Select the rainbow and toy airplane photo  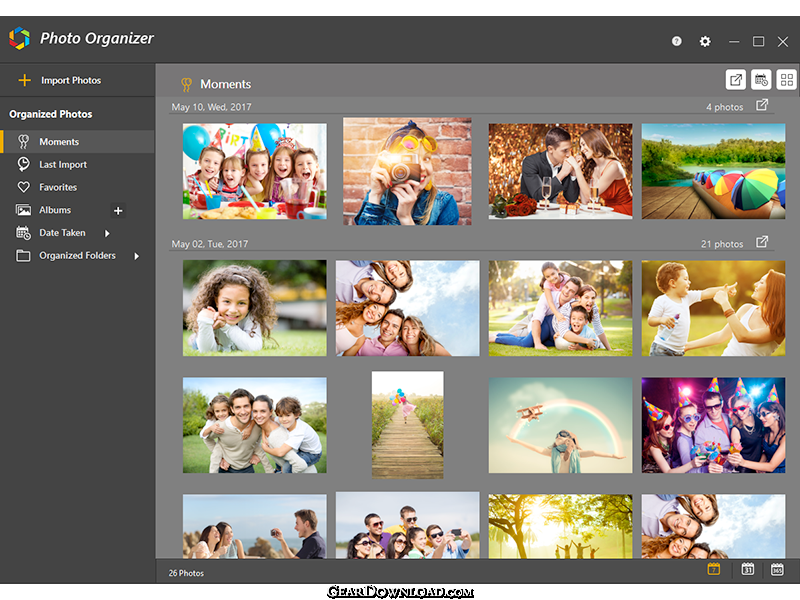(560, 425)
